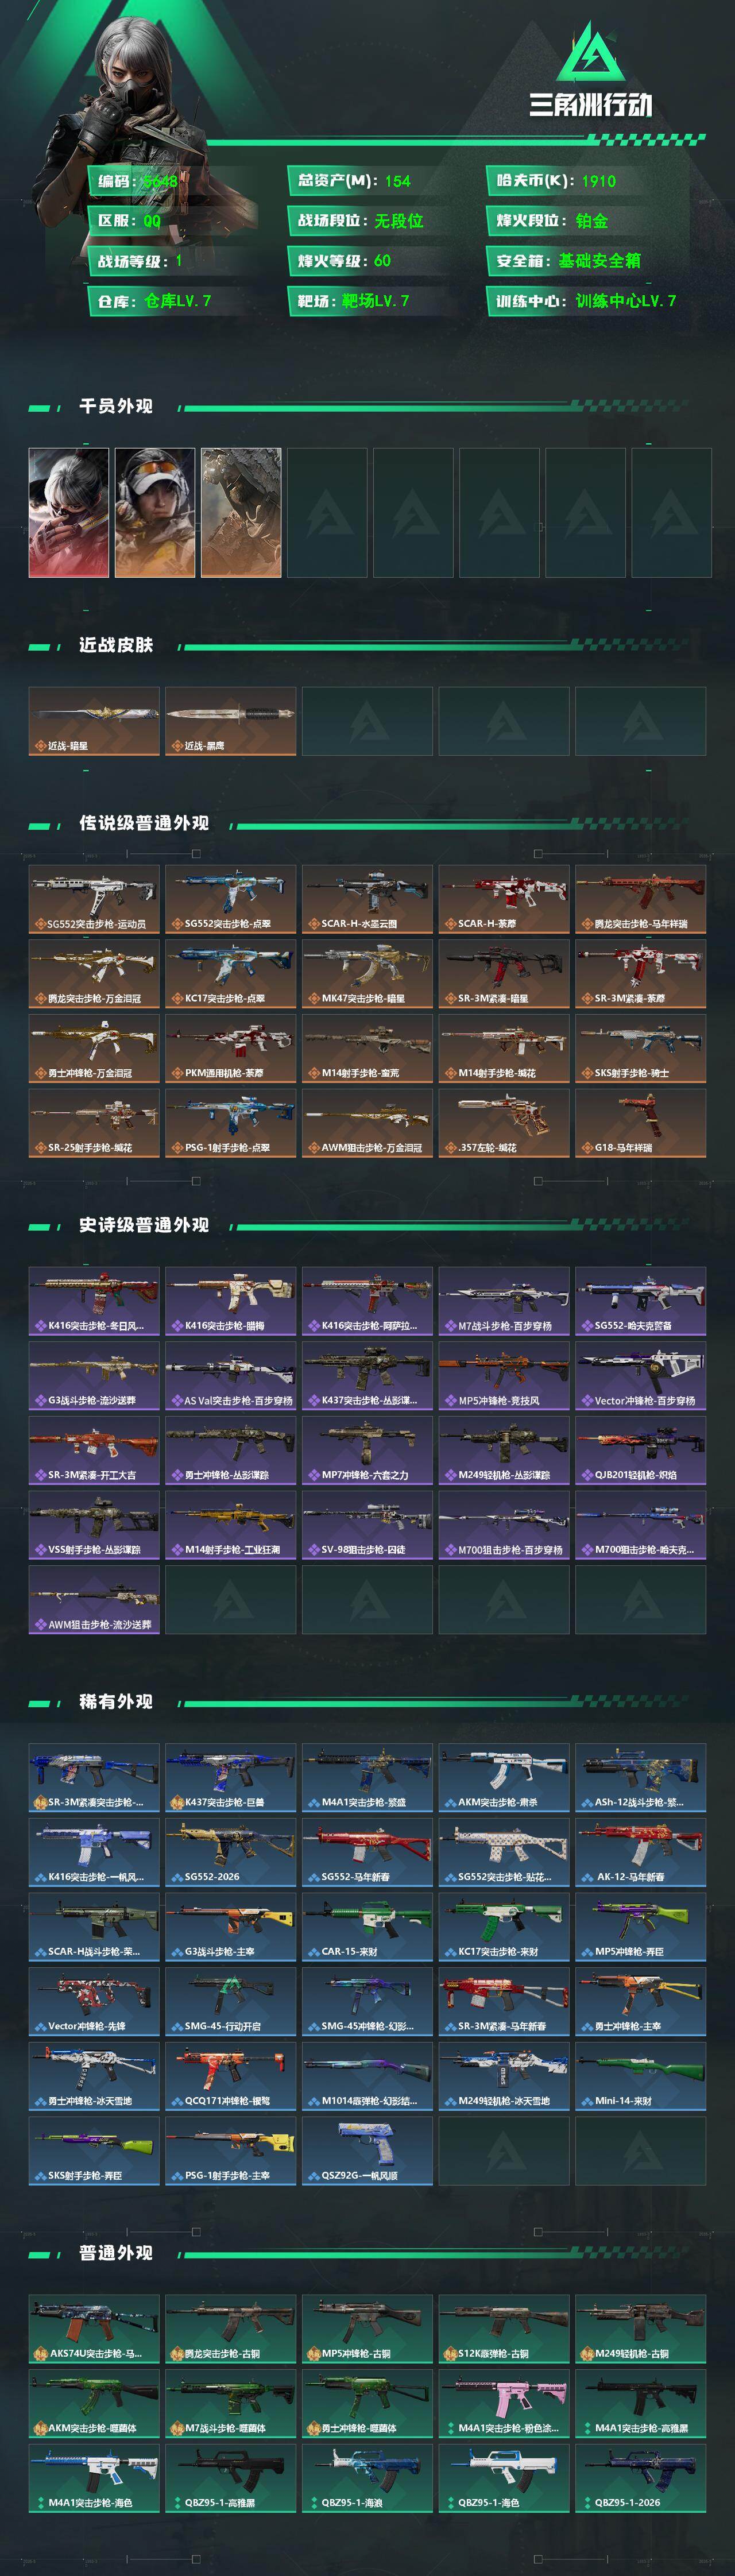Click the 三角洲行动 triangle logo

coord(590,52)
